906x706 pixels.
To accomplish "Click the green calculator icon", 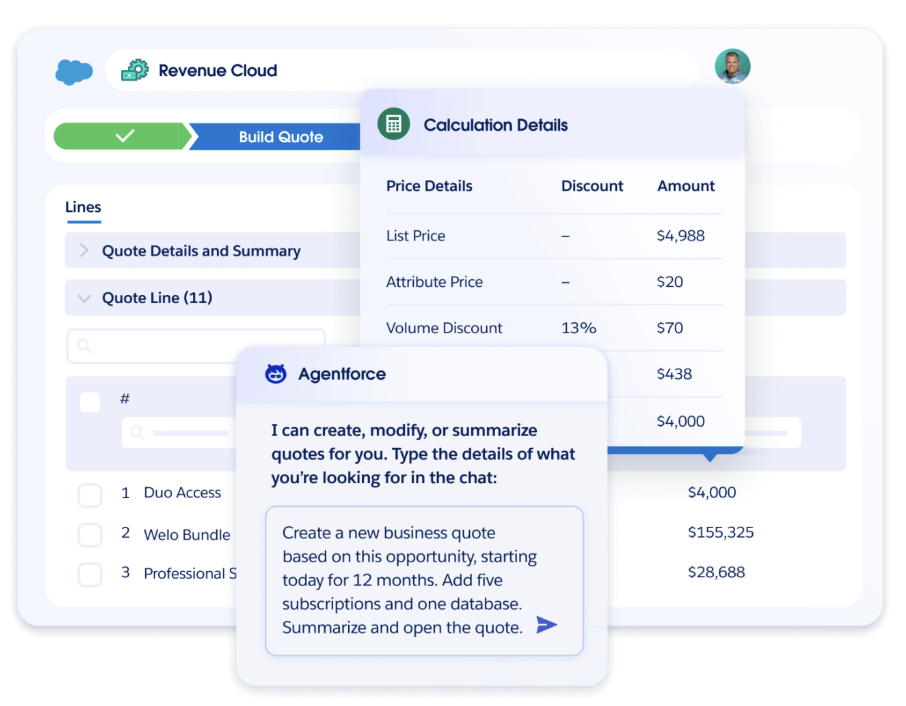I will 393,124.
